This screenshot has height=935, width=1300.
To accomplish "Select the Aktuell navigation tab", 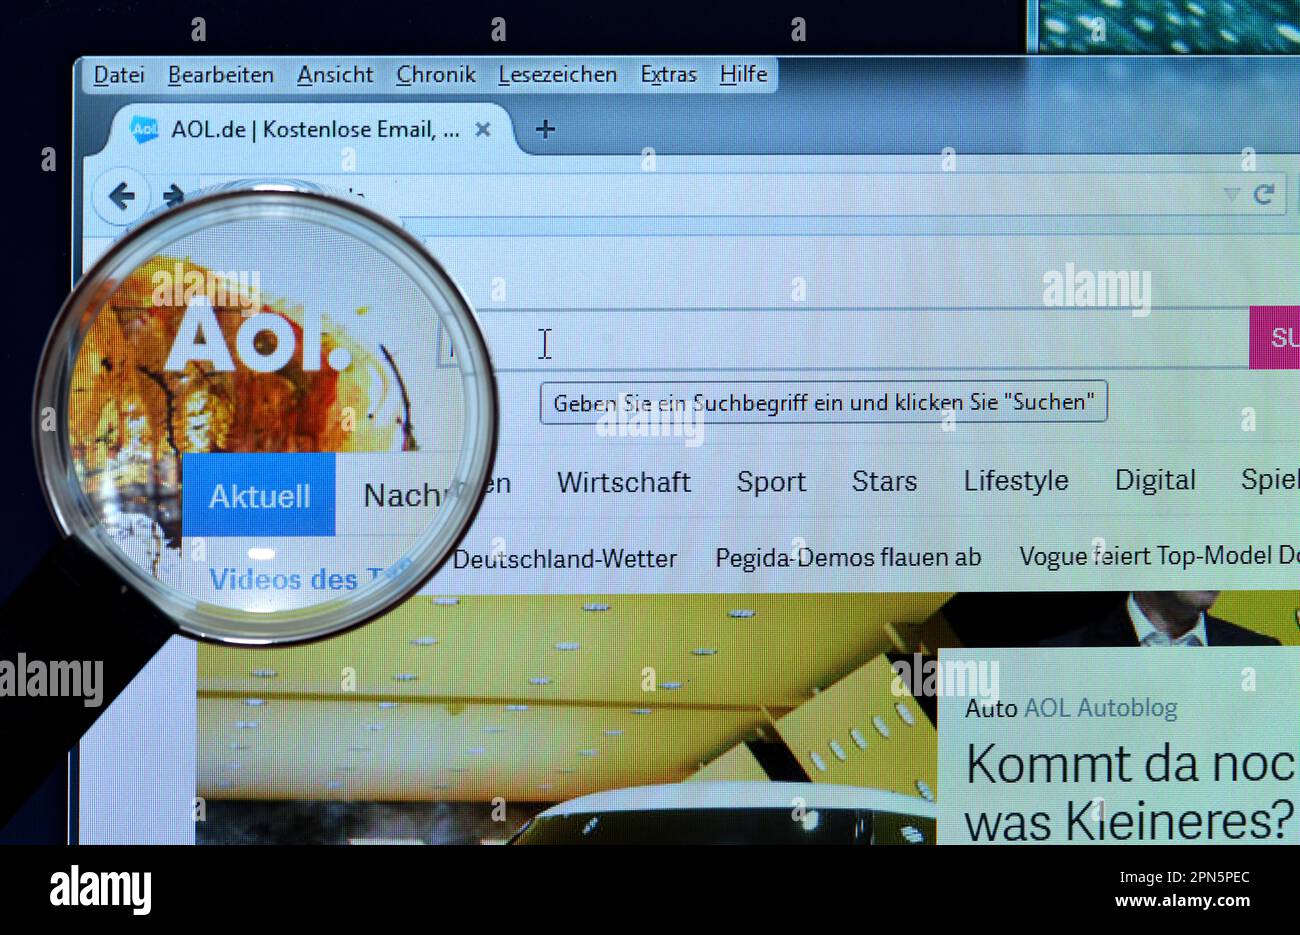I will pos(259,495).
